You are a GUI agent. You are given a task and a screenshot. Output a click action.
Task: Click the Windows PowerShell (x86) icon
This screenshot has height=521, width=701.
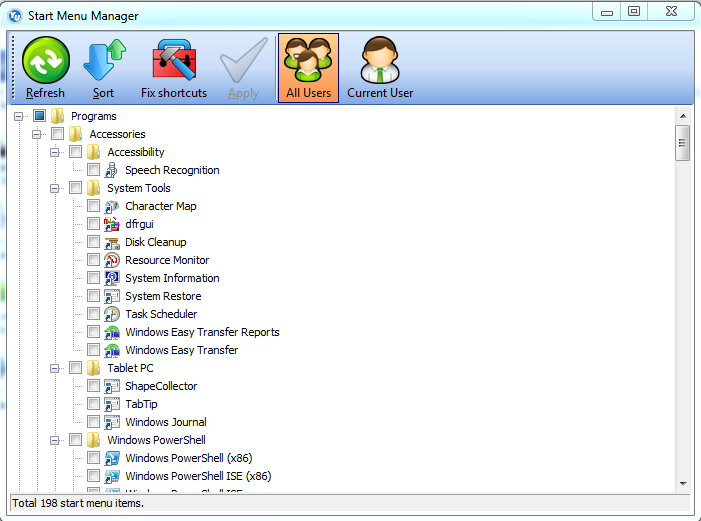tap(111, 458)
